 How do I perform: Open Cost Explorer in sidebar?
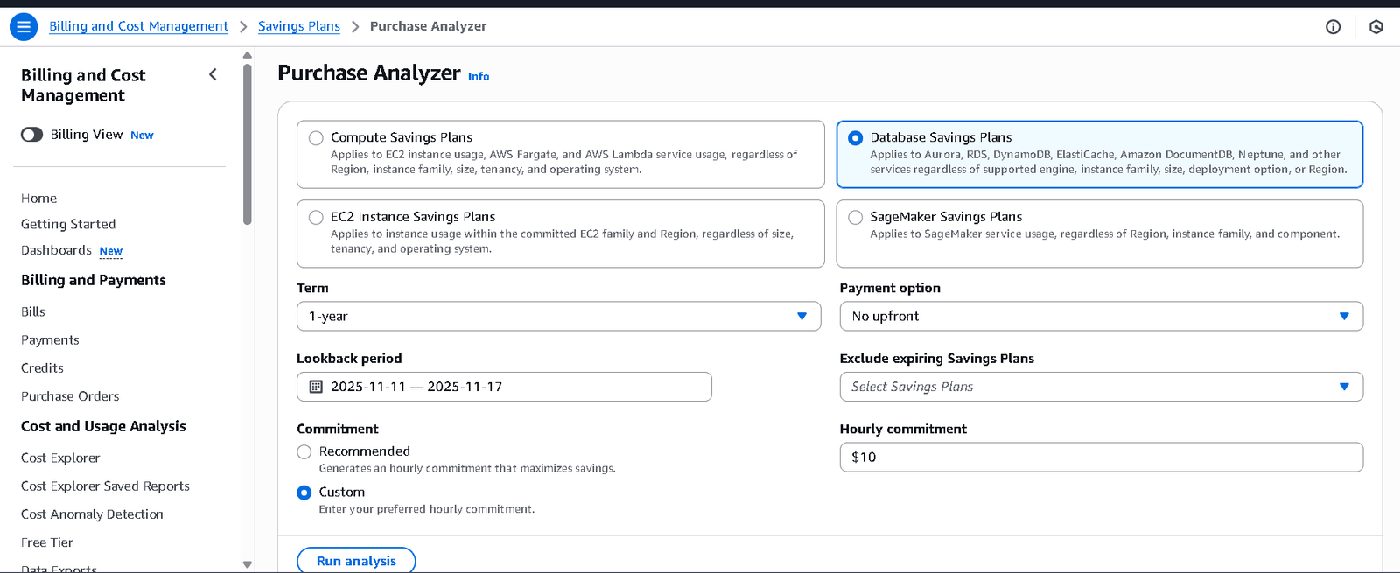(x=61, y=458)
